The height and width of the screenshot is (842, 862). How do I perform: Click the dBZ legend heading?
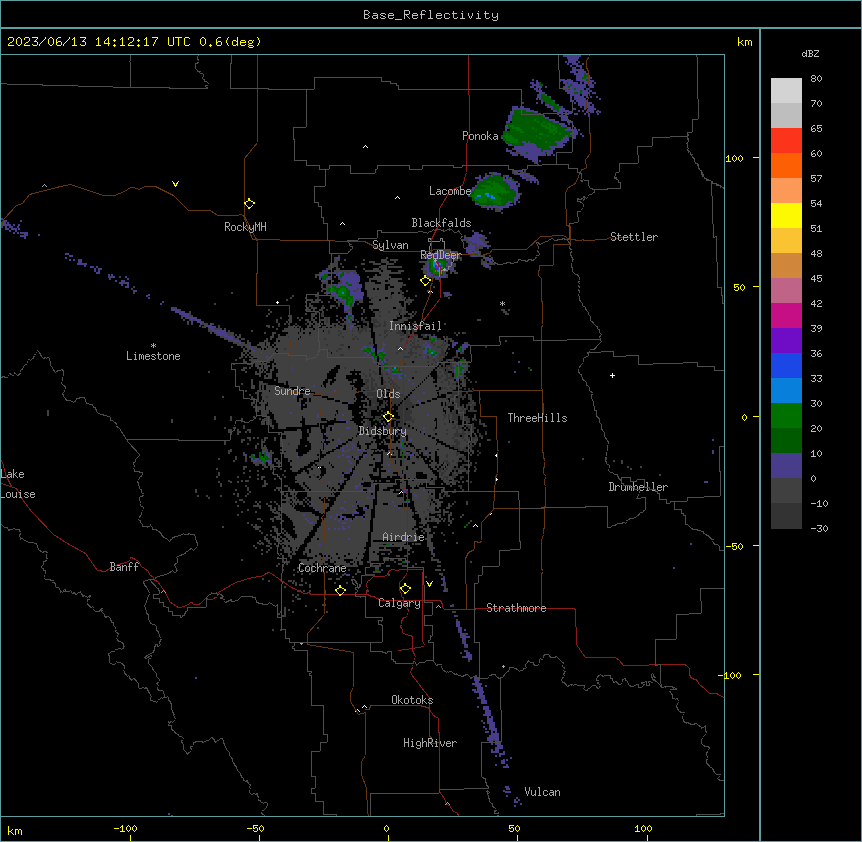[x=810, y=53]
